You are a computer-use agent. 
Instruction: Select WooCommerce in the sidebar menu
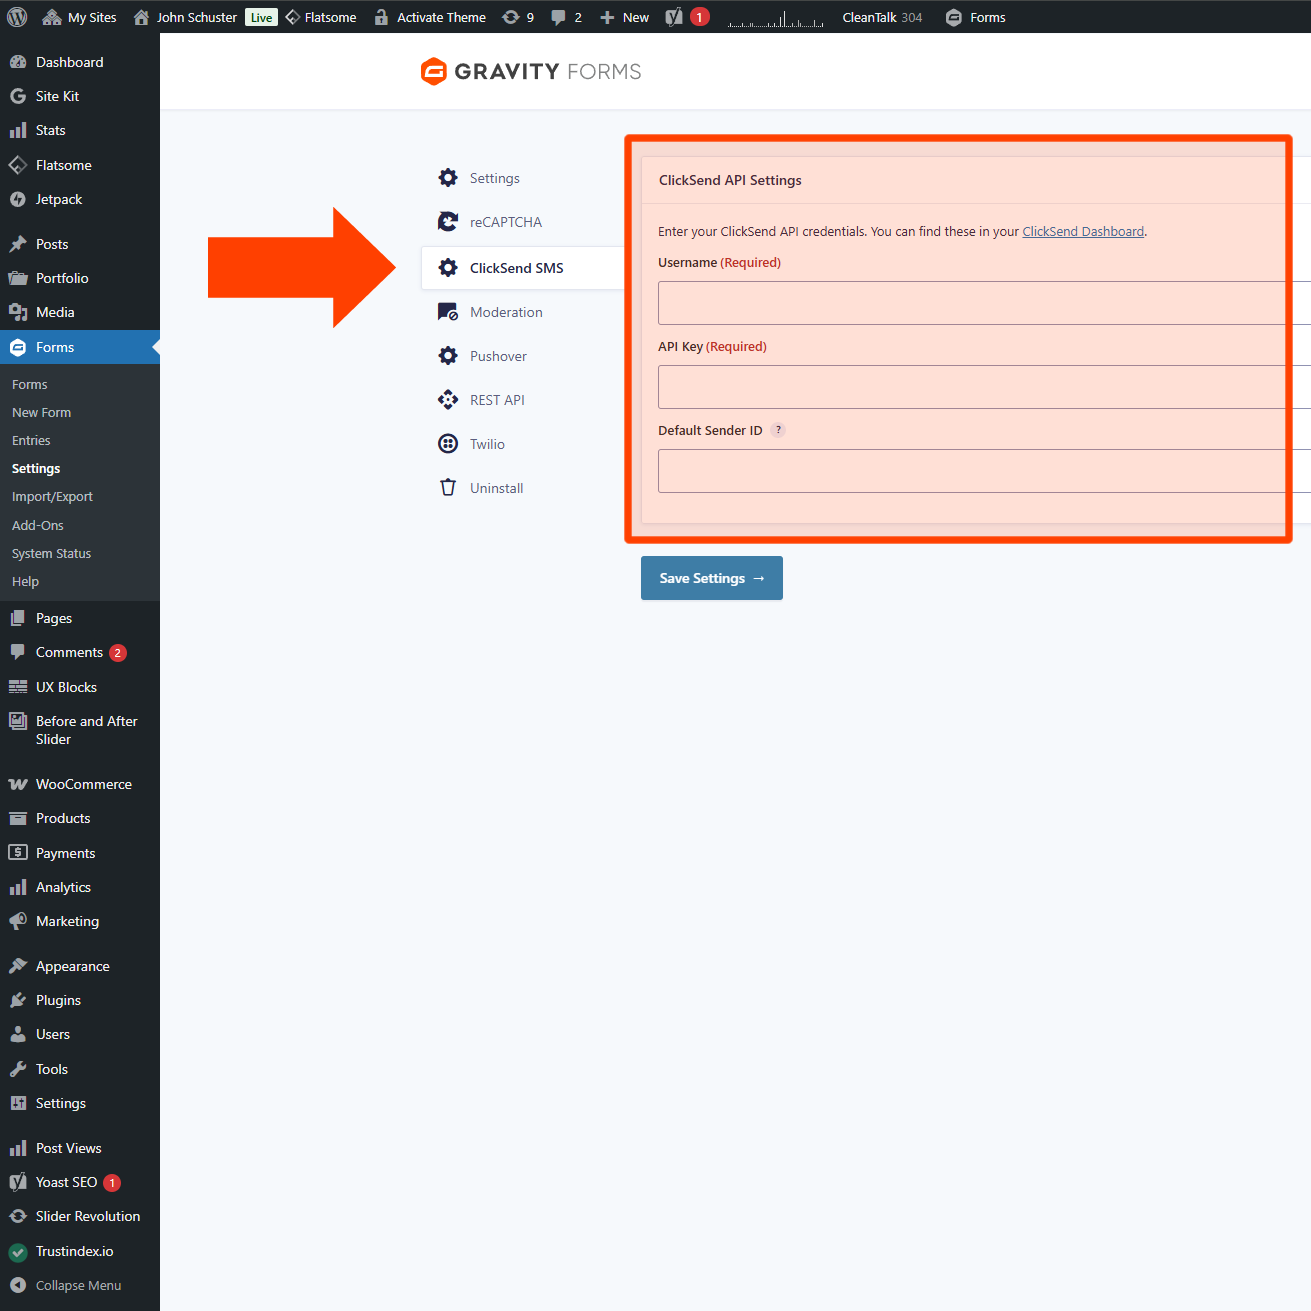[83, 784]
